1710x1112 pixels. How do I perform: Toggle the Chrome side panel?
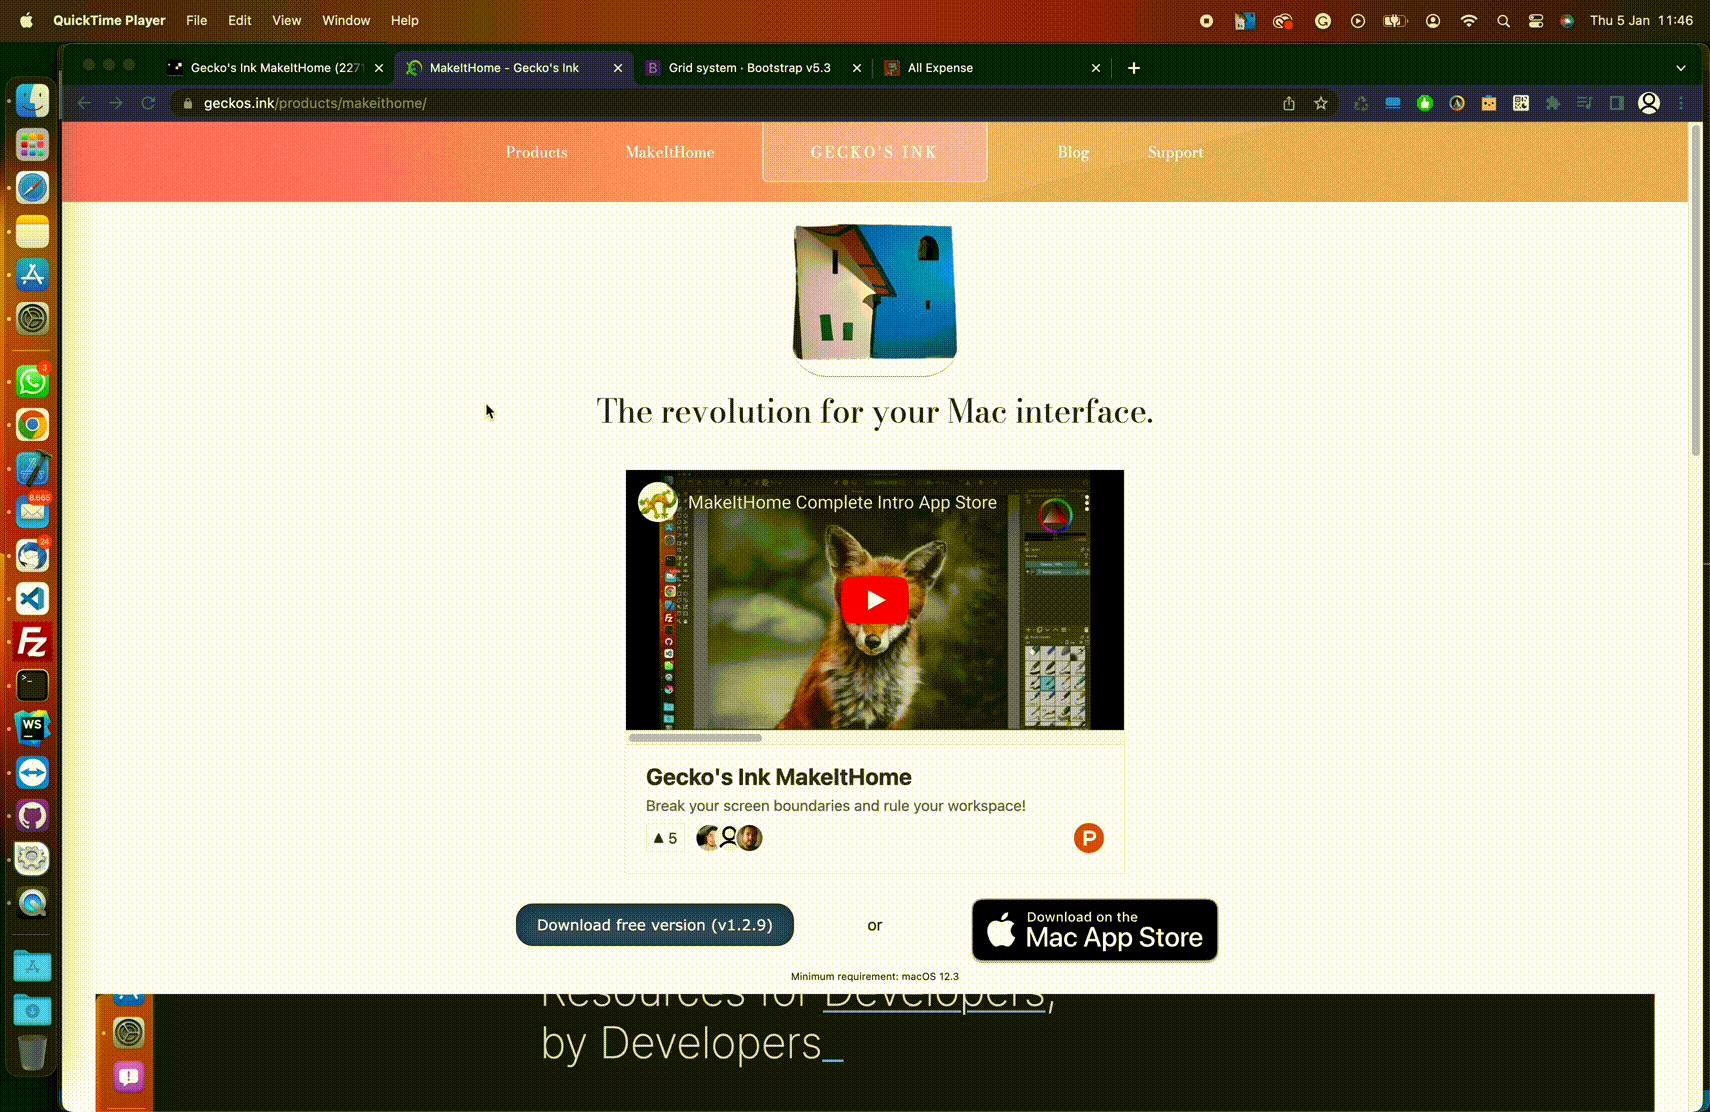[1617, 103]
